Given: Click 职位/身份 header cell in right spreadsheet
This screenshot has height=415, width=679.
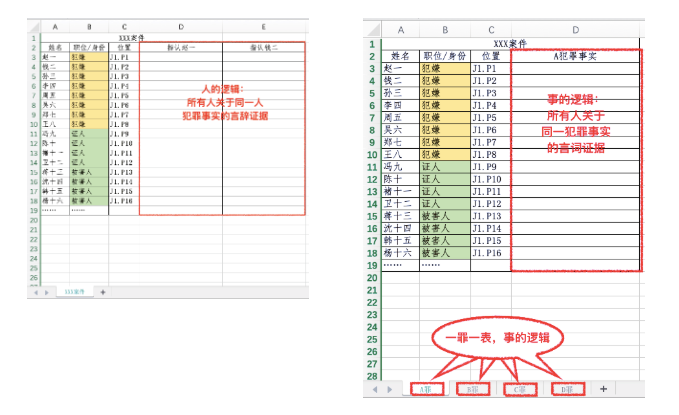Looking at the screenshot, I should 445,56.
